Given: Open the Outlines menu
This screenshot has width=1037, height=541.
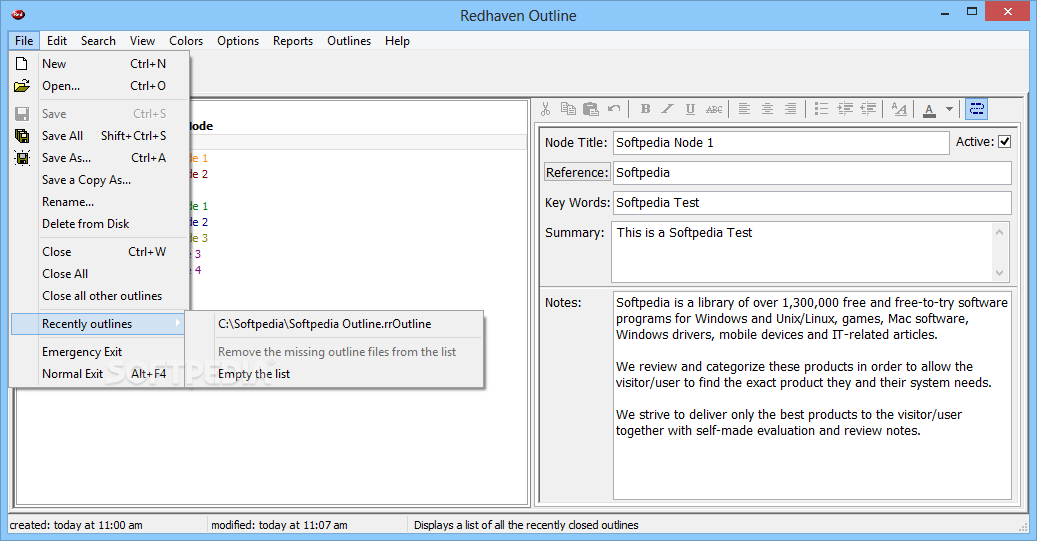Looking at the screenshot, I should [349, 40].
